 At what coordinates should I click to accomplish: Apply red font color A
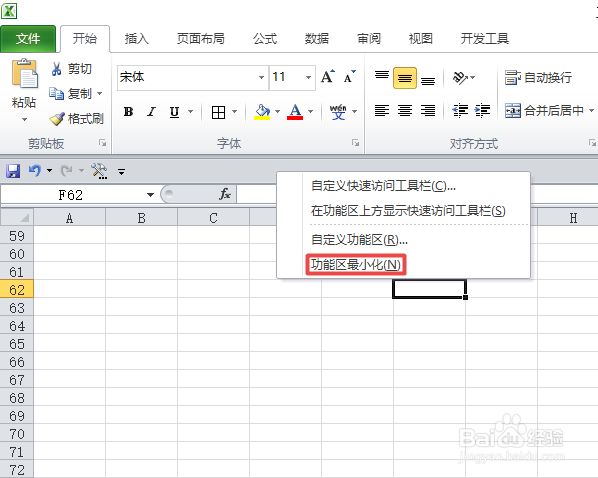click(x=295, y=112)
